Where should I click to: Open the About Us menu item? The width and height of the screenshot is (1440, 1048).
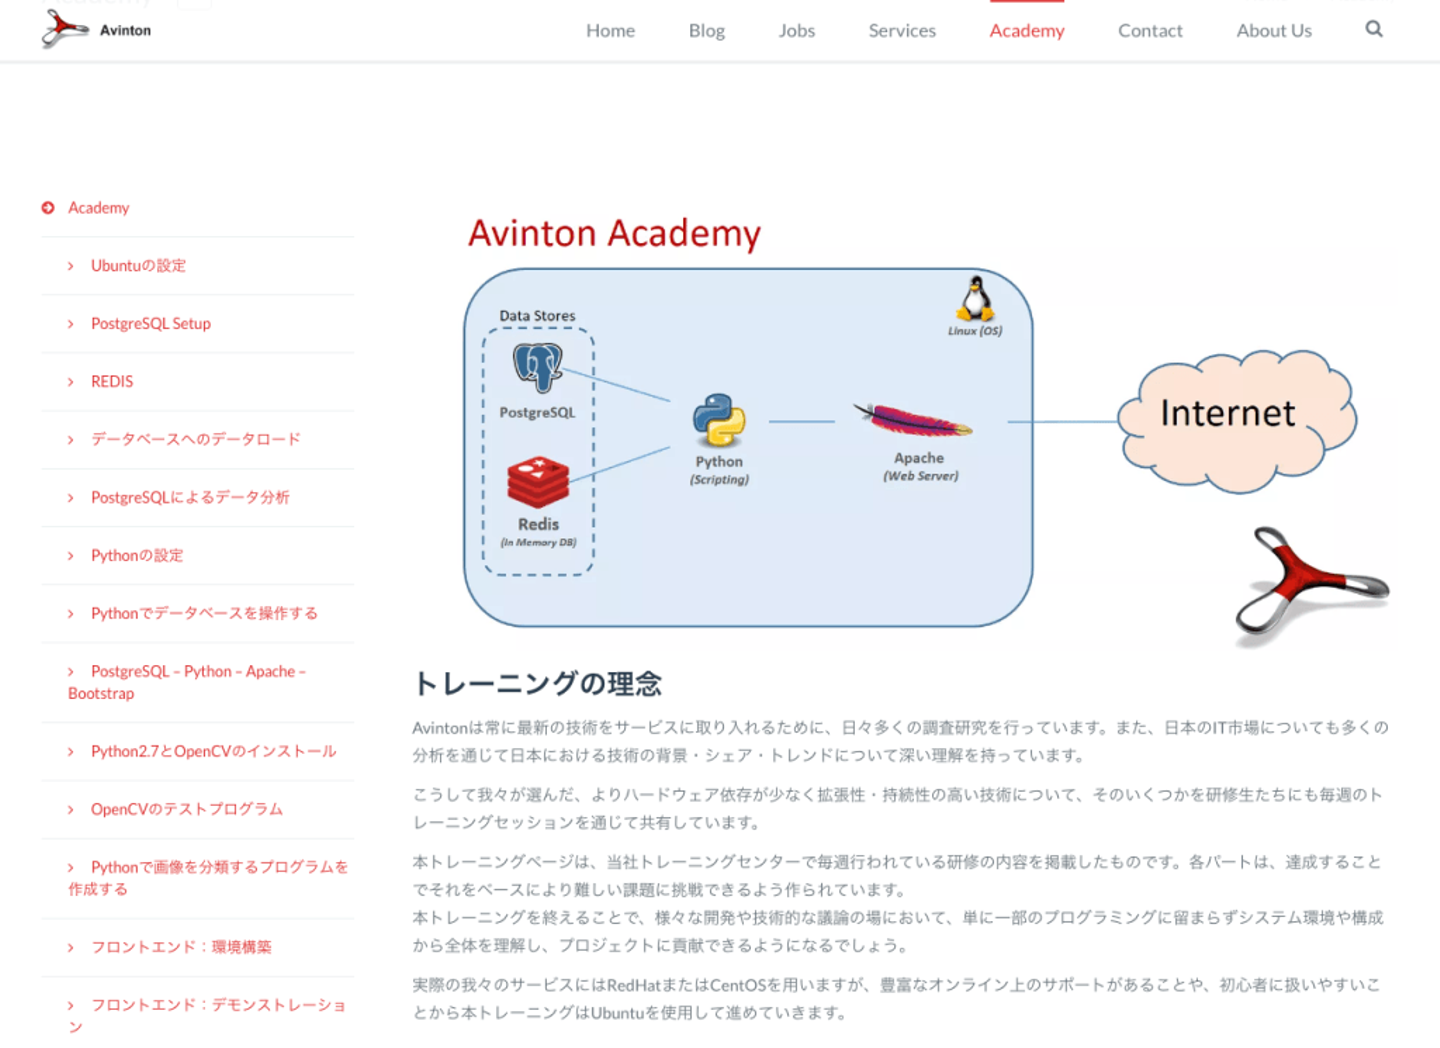click(x=1274, y=31)
